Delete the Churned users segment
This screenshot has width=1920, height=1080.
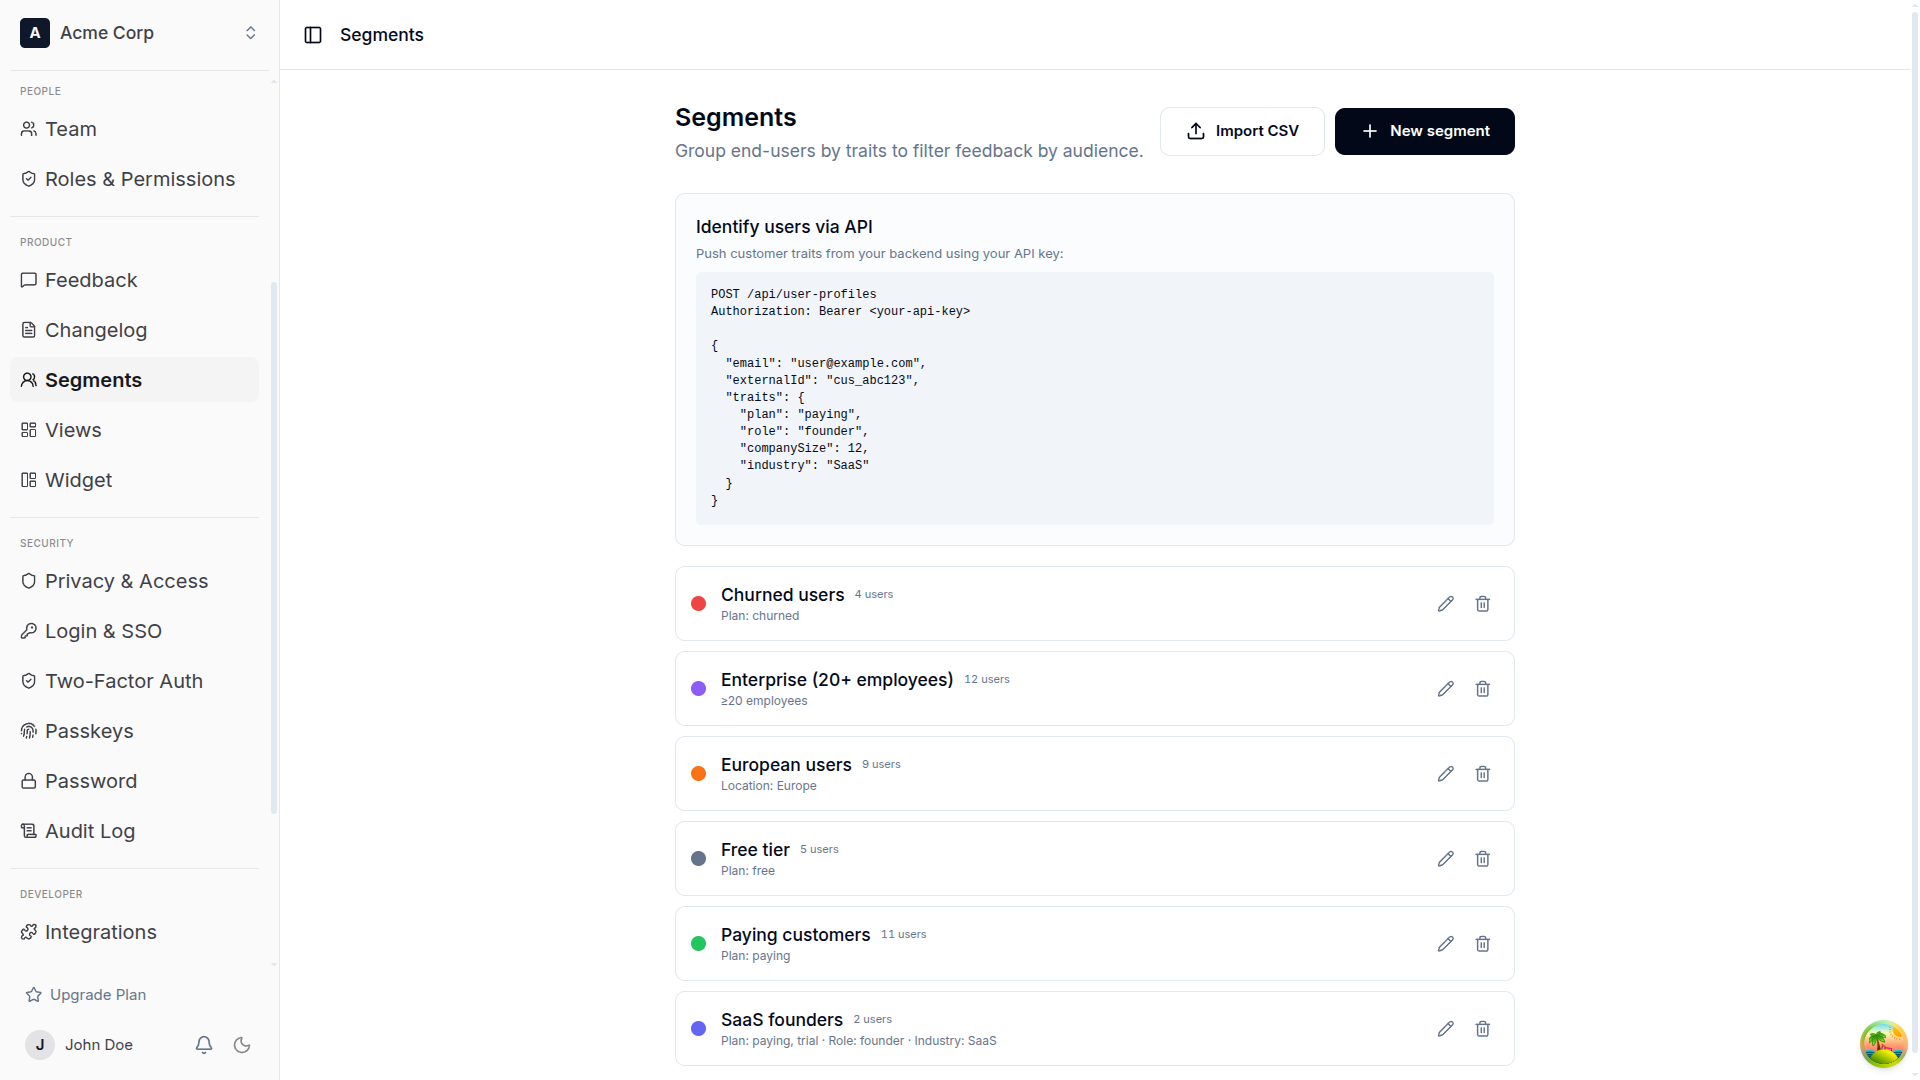(1483, 604)
